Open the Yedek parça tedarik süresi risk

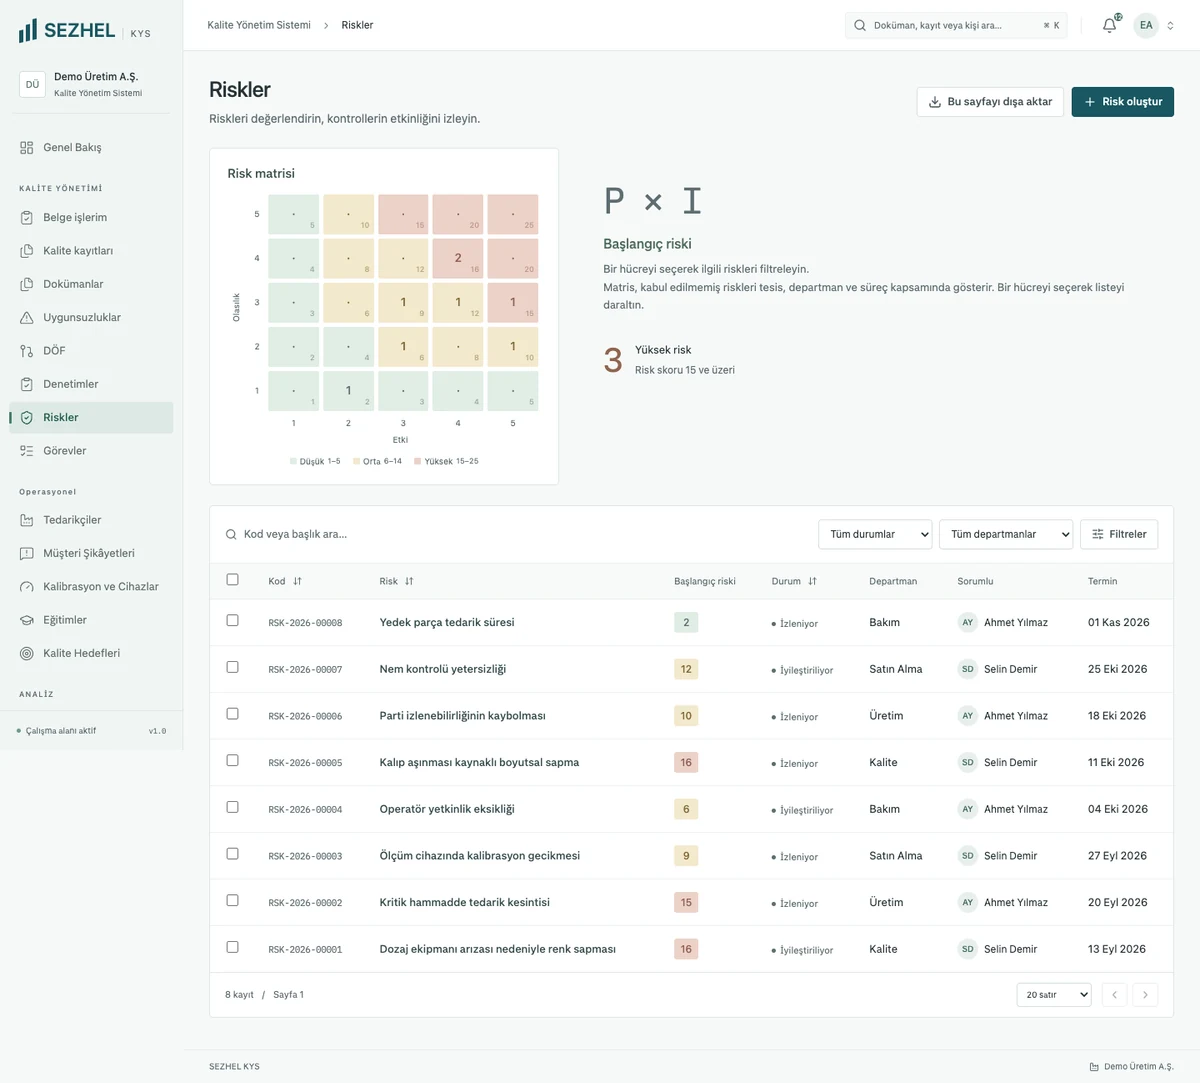pos(447,622)
